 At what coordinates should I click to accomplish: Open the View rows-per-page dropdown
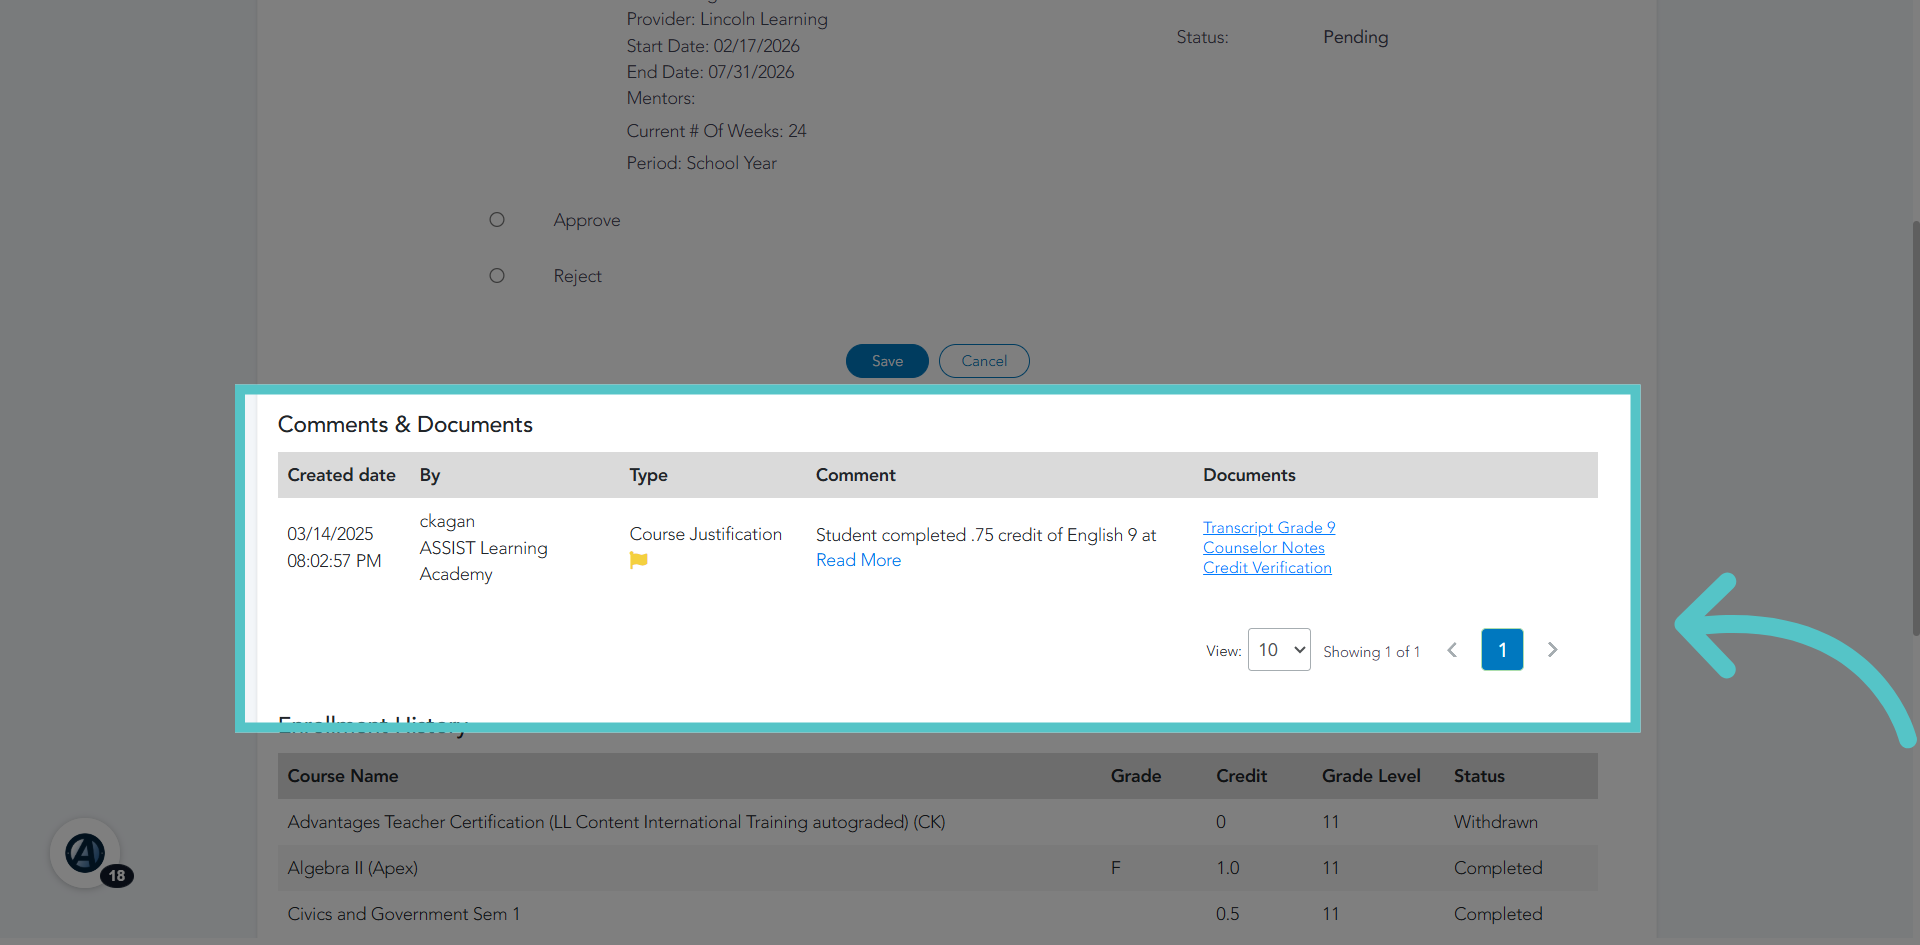(x=1279, y=650)
